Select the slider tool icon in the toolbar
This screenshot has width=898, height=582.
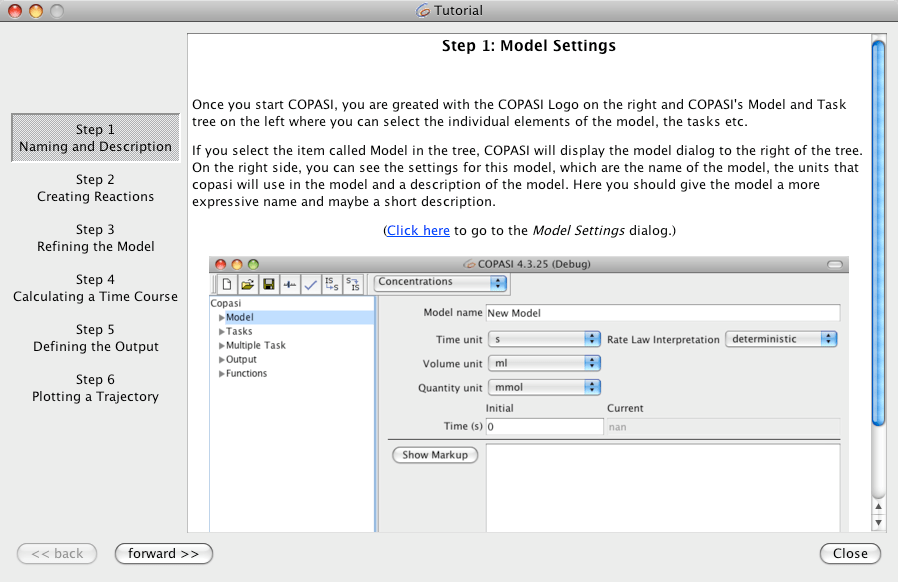(287, 283)
